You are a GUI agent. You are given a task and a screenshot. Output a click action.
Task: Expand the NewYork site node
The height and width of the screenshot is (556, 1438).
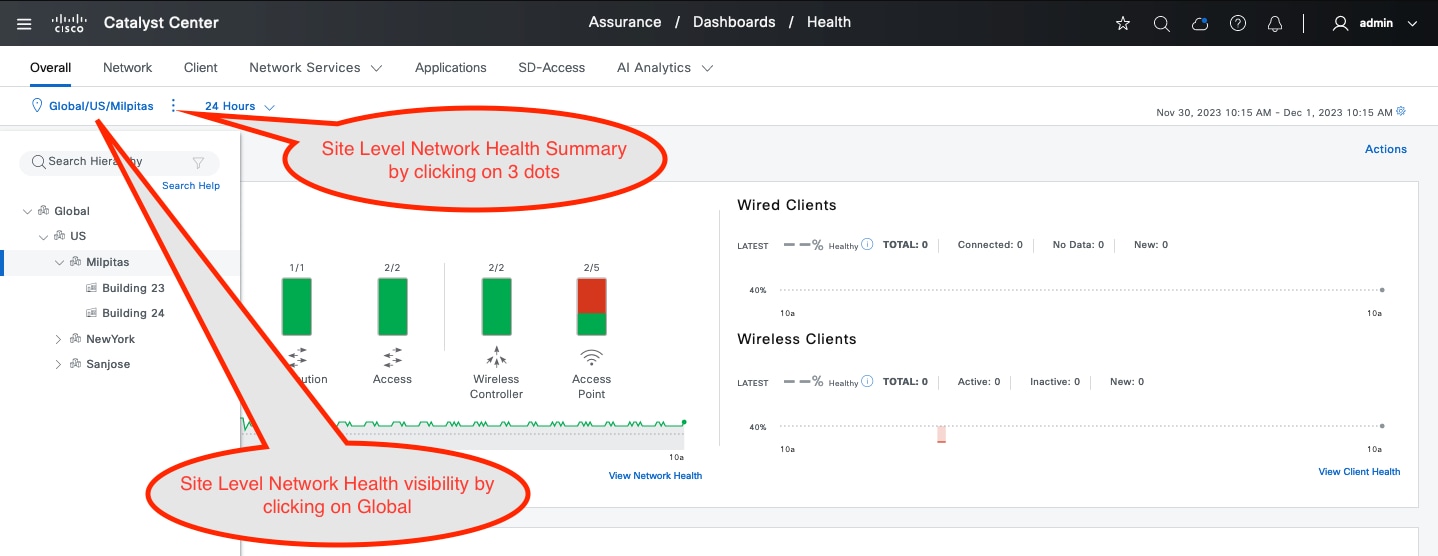tap(59, 339)
